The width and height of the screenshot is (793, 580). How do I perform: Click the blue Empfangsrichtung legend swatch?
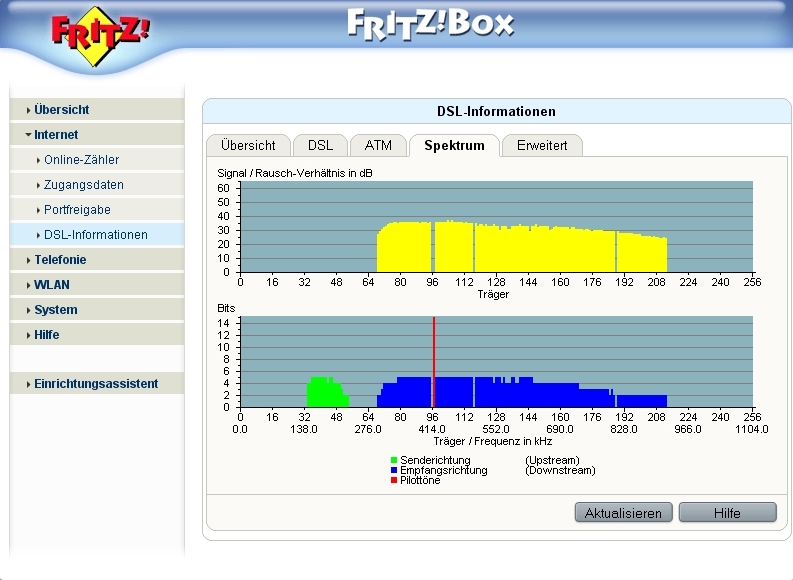click(394, 470)
